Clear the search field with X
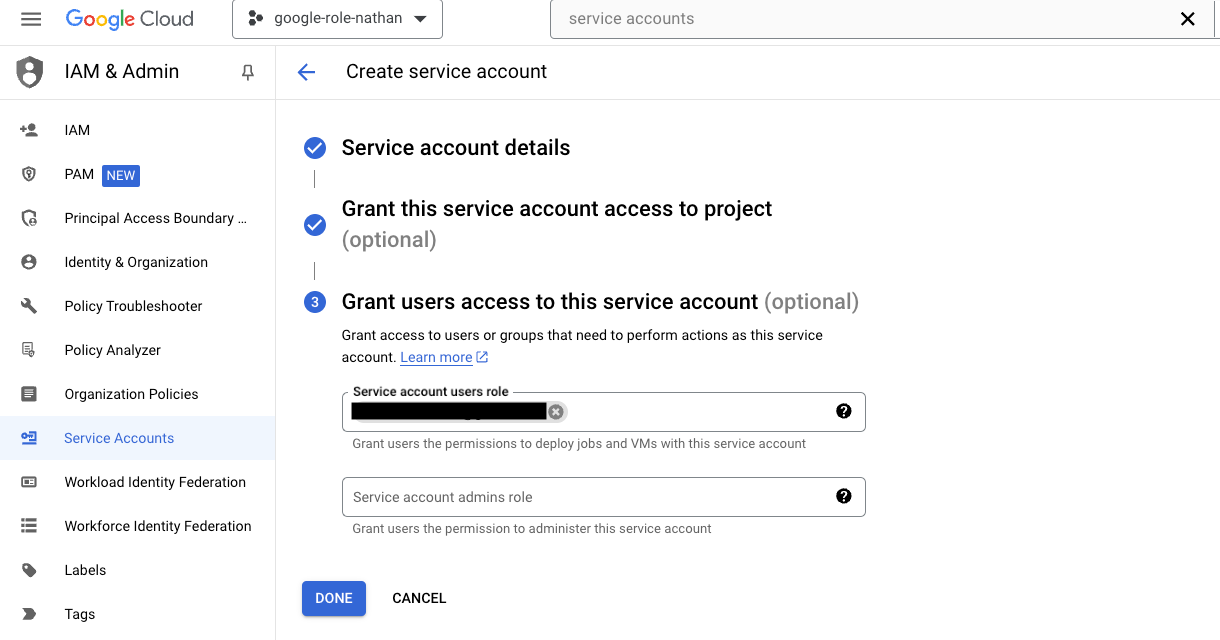 coord(1188,19)
